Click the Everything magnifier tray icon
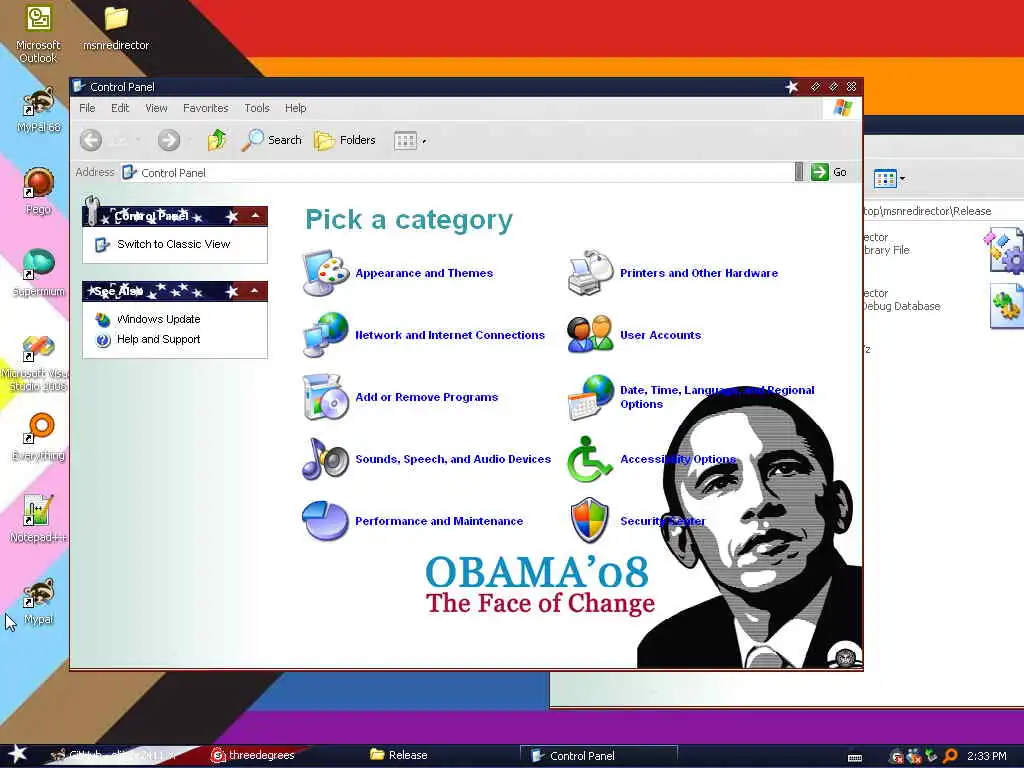1024x768 pixels. point(951,756)
